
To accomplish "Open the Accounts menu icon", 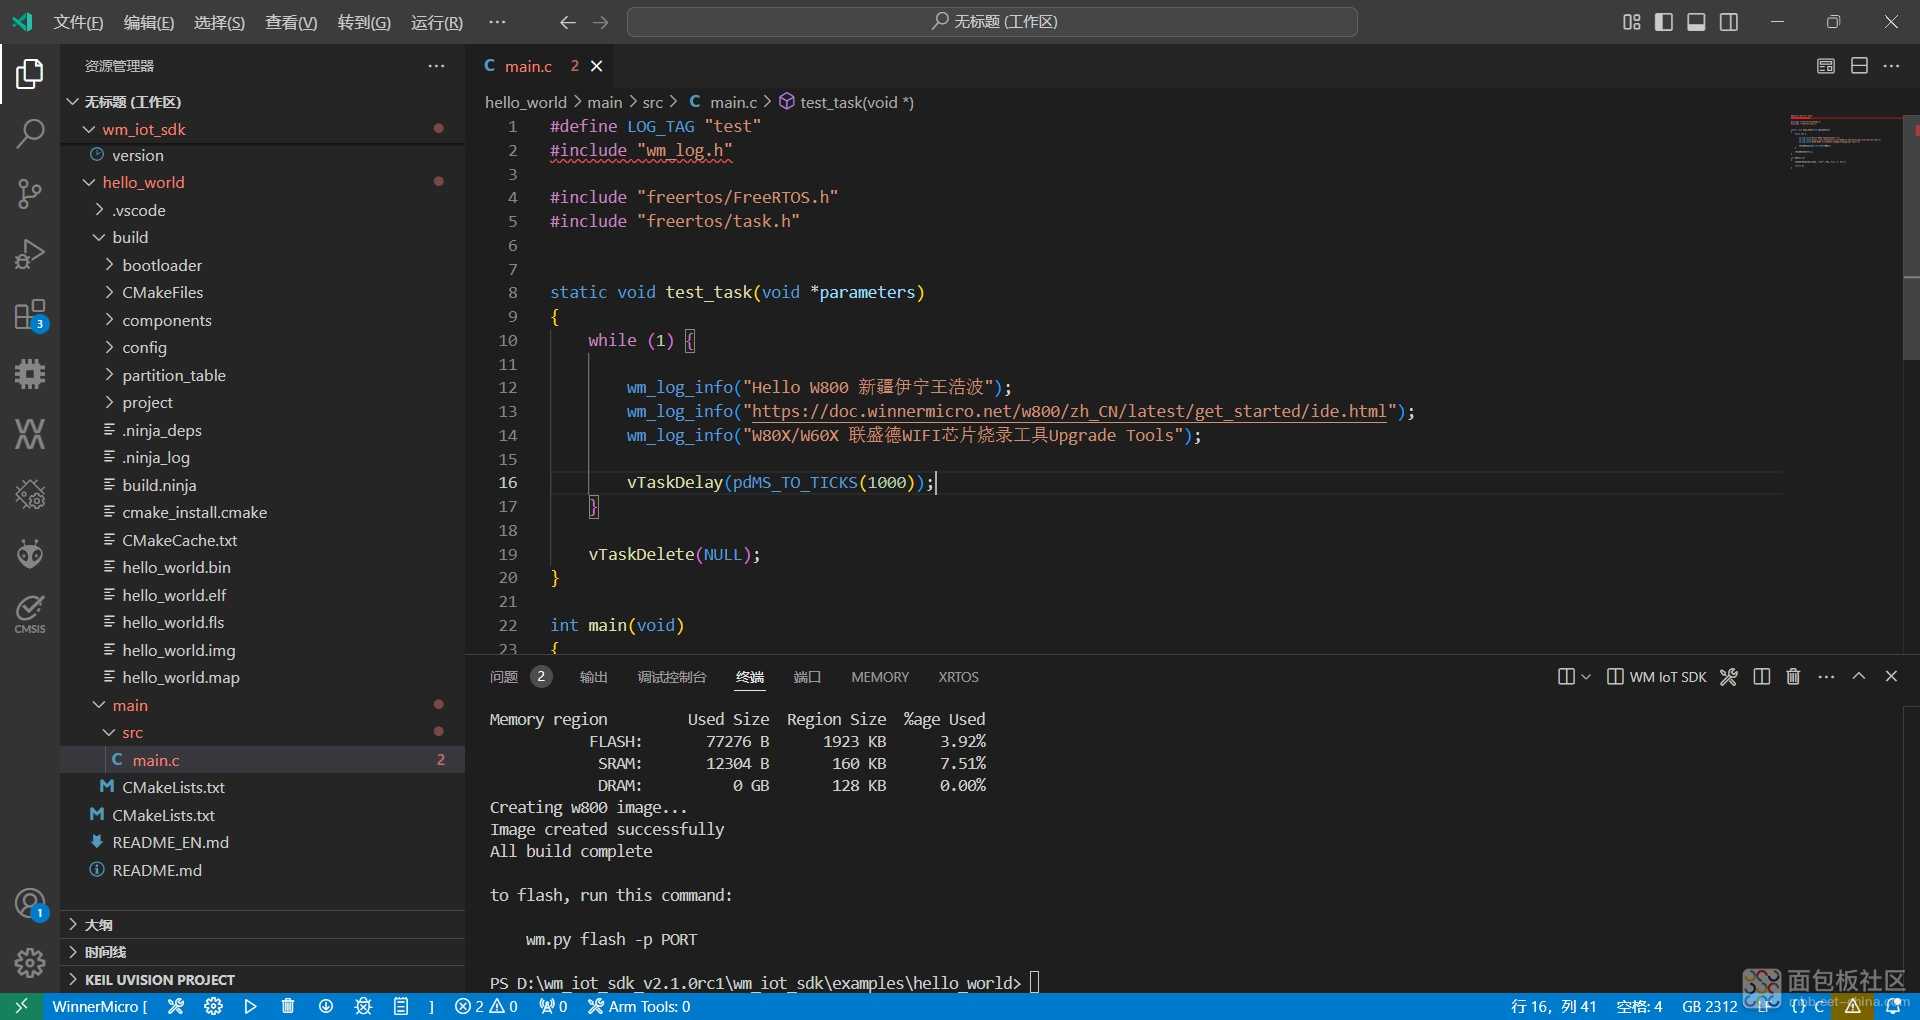I will coord(30,904).
